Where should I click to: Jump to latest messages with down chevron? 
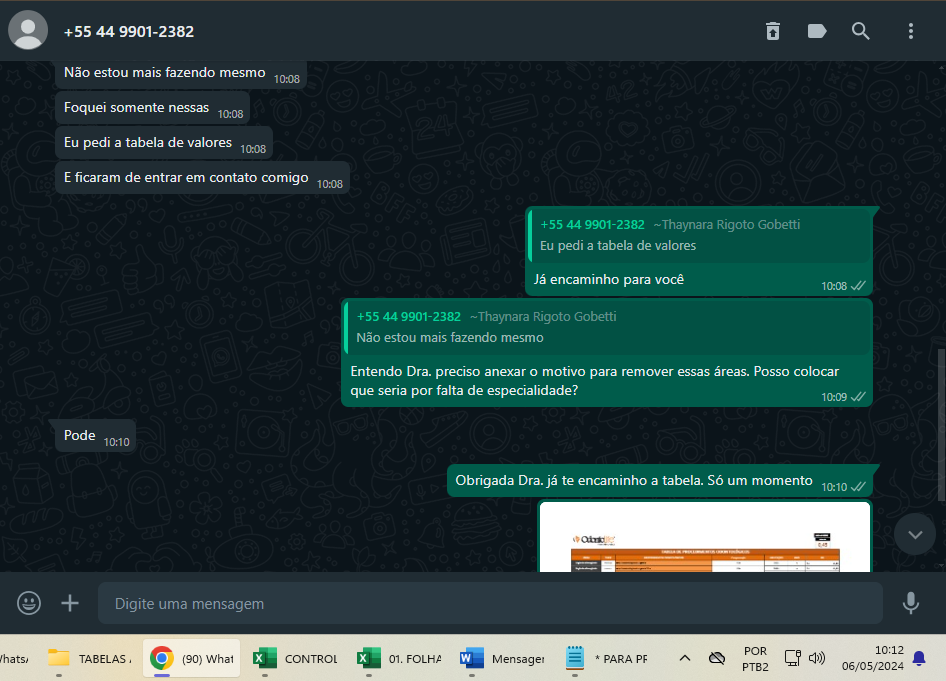(x=915, y=534)
